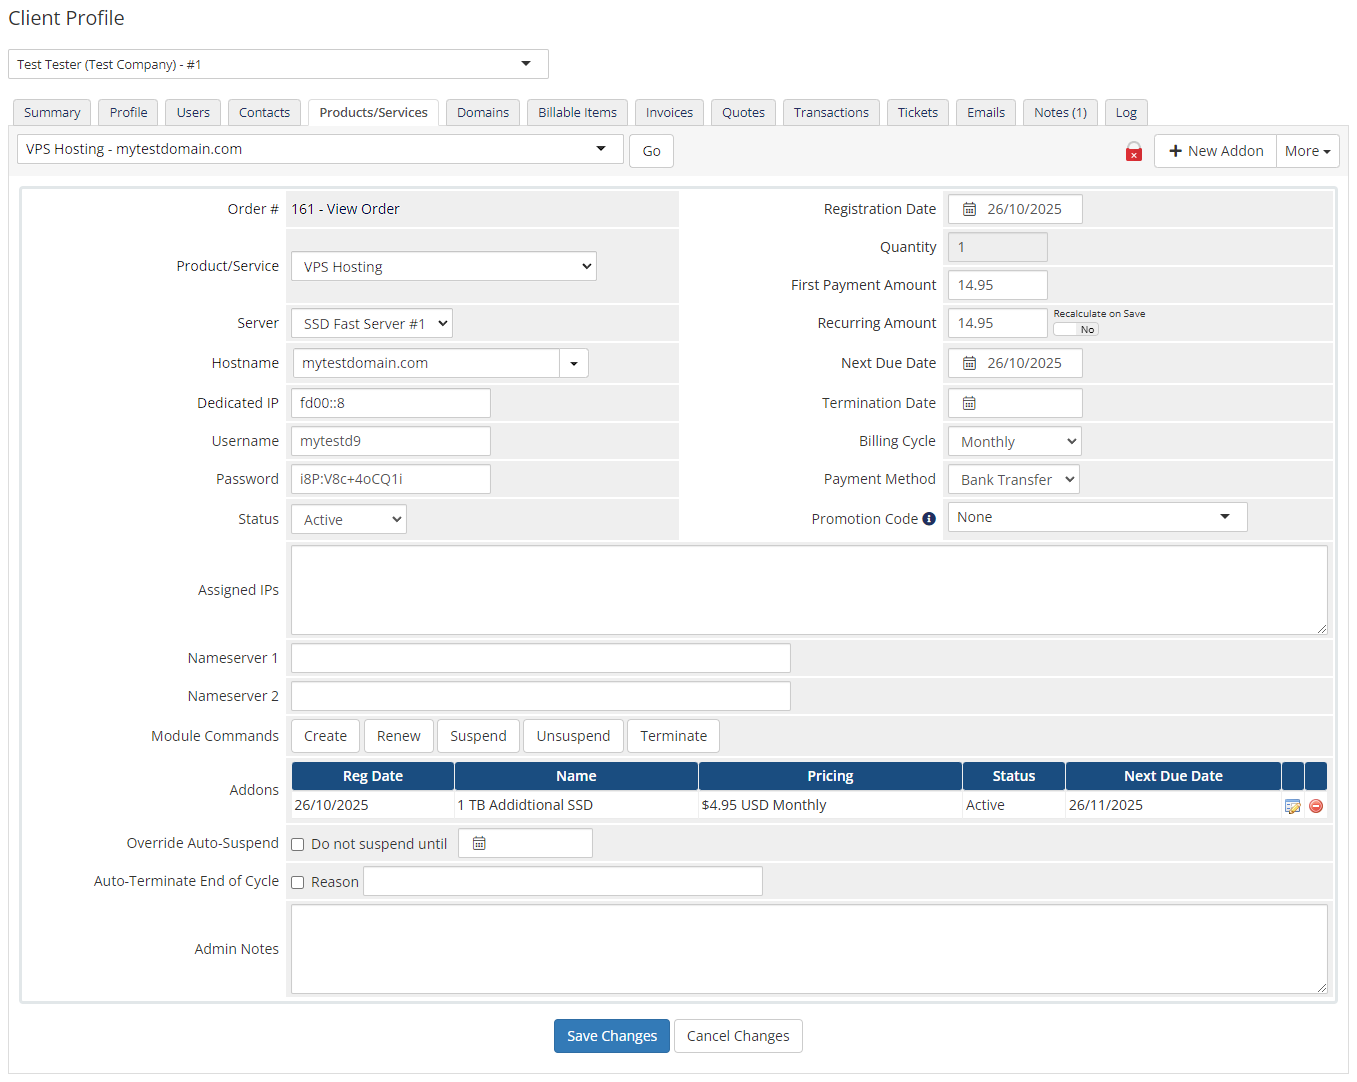Open the Billing Cycle dropdown
The image size is (1357, 1082).
coord(1013,441)
